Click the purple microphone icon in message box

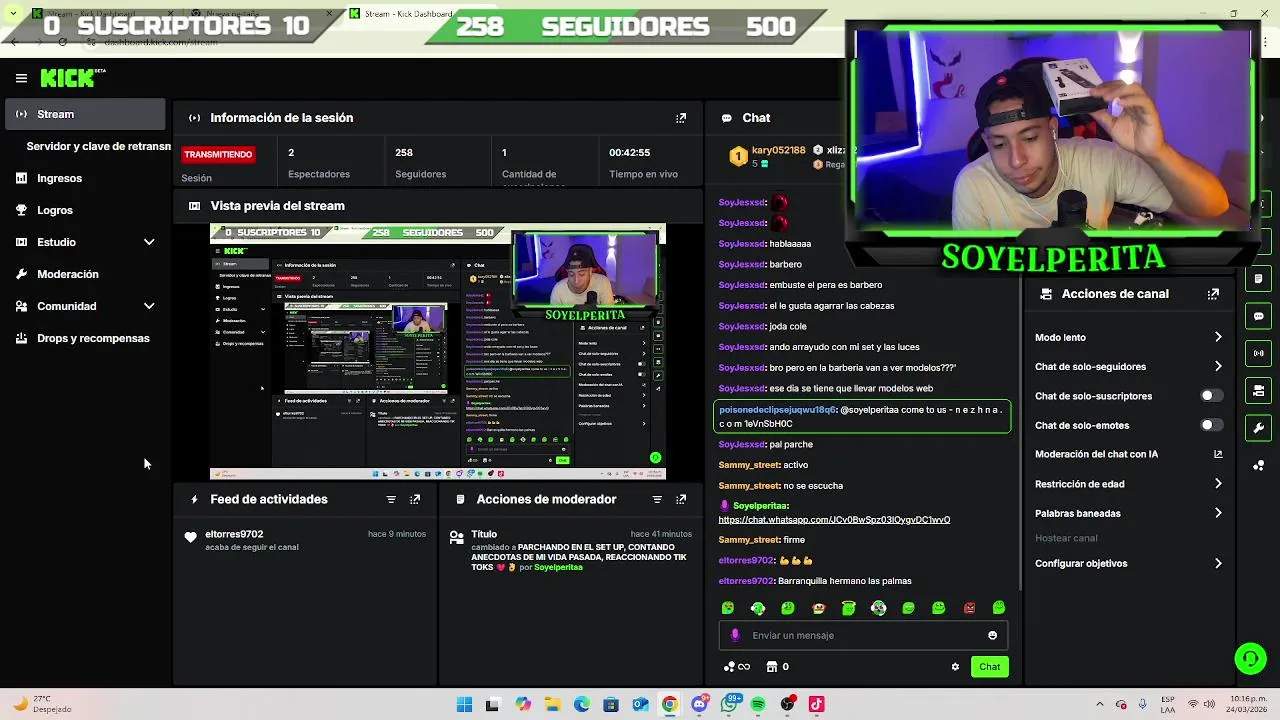click(735, 635)
